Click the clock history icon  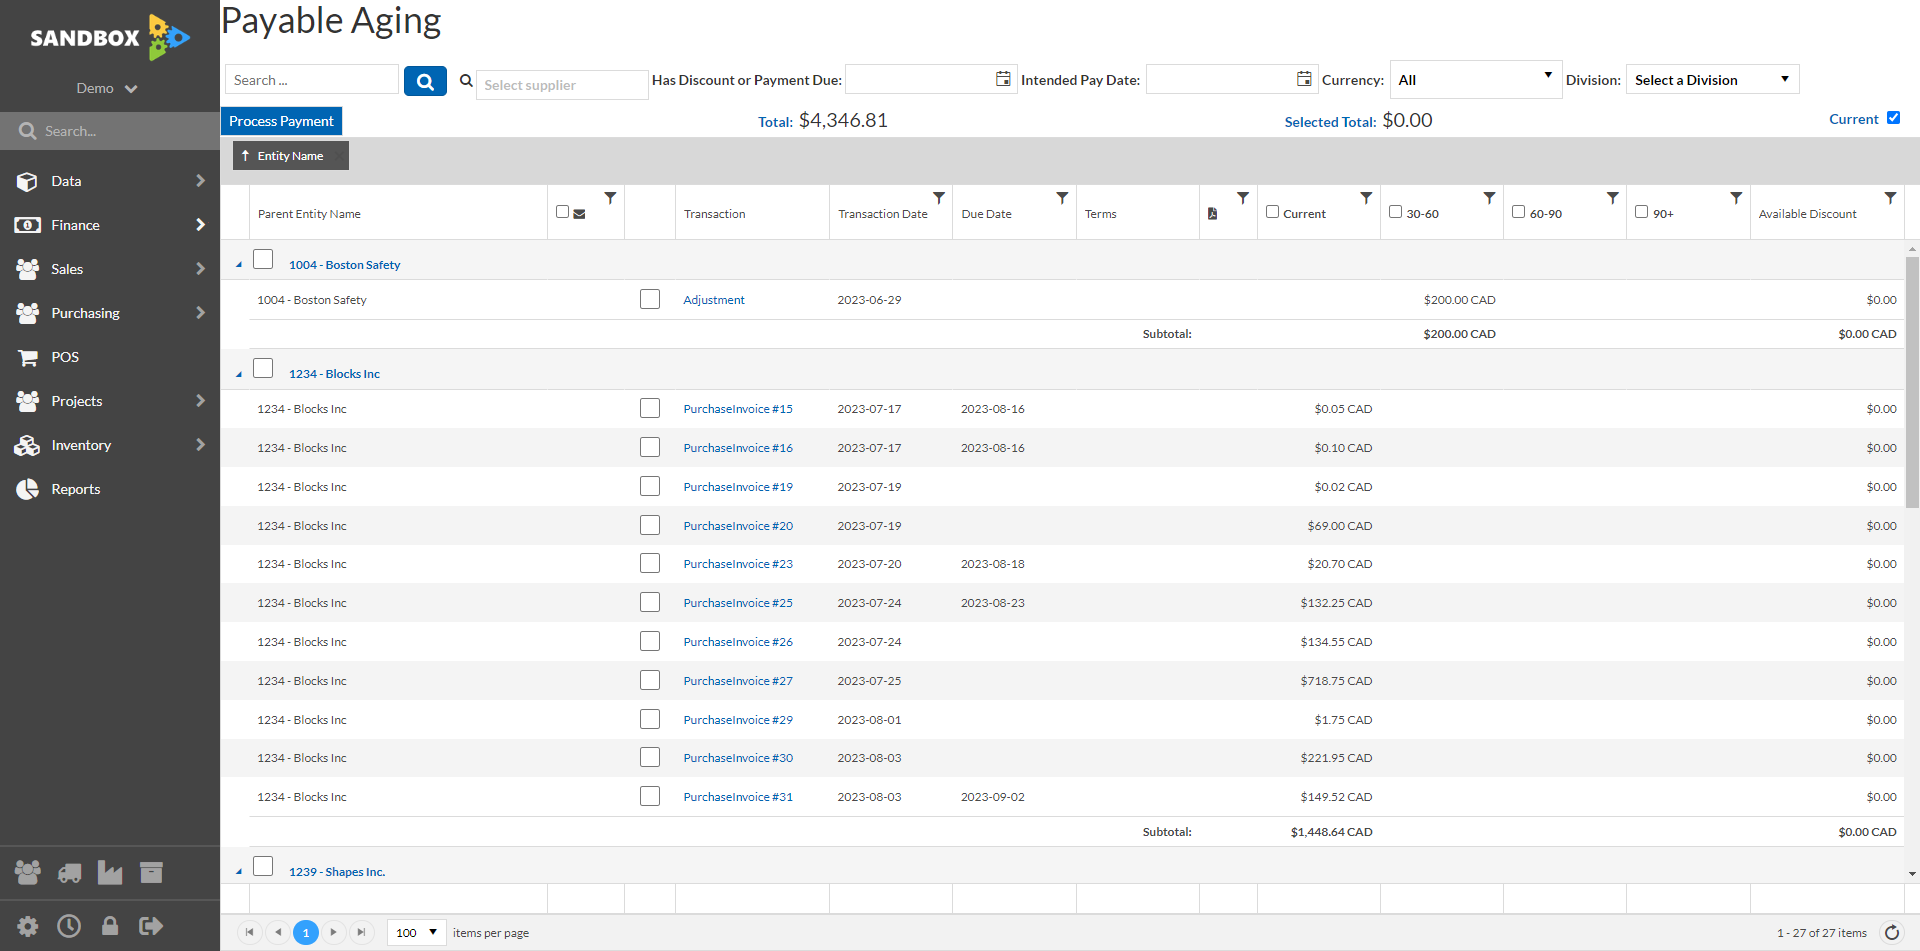(69, 926)
